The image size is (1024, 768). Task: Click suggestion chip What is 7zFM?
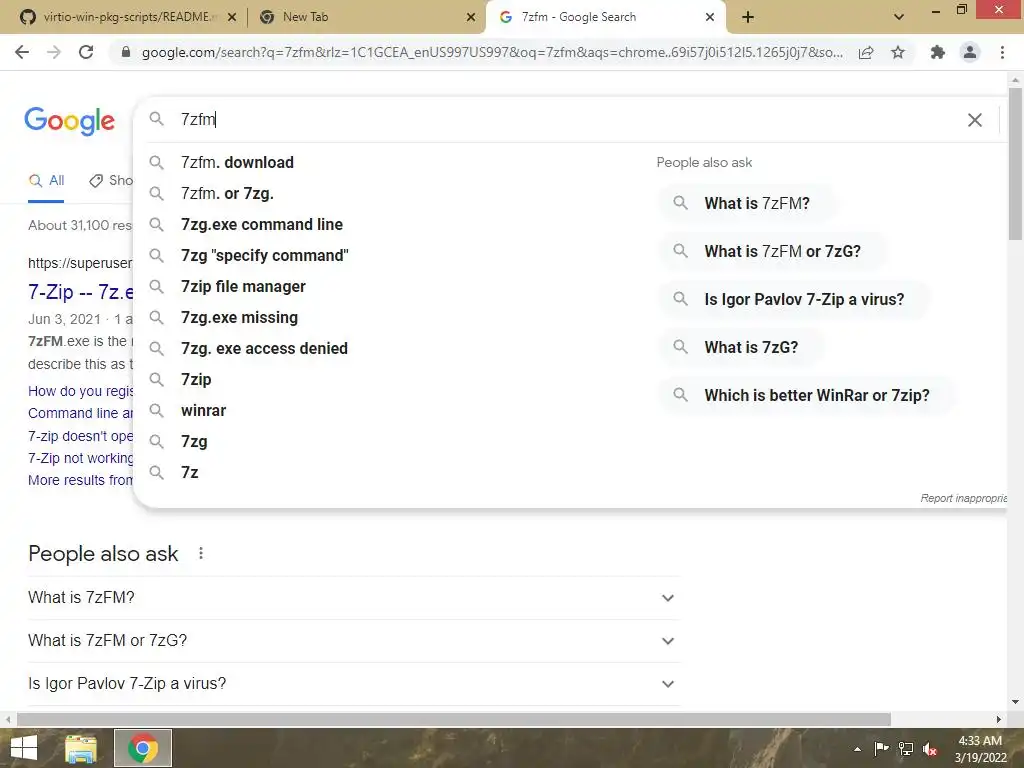tap(748, 203)
